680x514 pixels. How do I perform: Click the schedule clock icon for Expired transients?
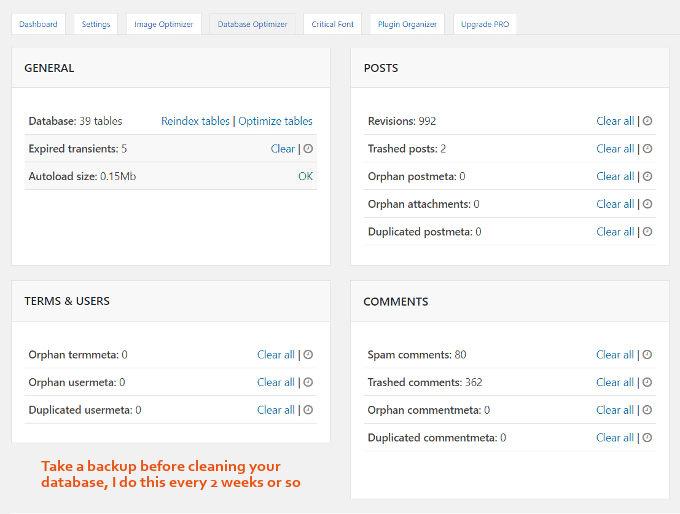pyautogui.click(x=308, y=149)
